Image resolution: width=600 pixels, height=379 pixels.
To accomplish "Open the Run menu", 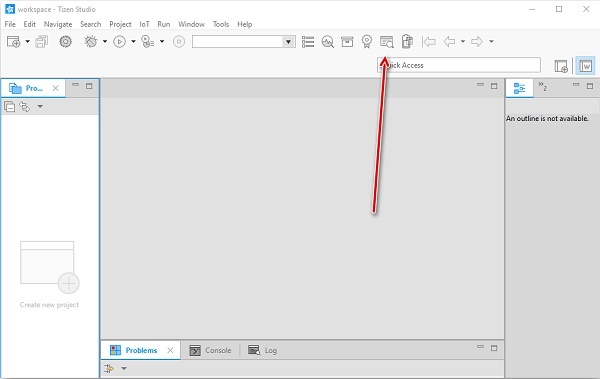I will pos(164,24).
